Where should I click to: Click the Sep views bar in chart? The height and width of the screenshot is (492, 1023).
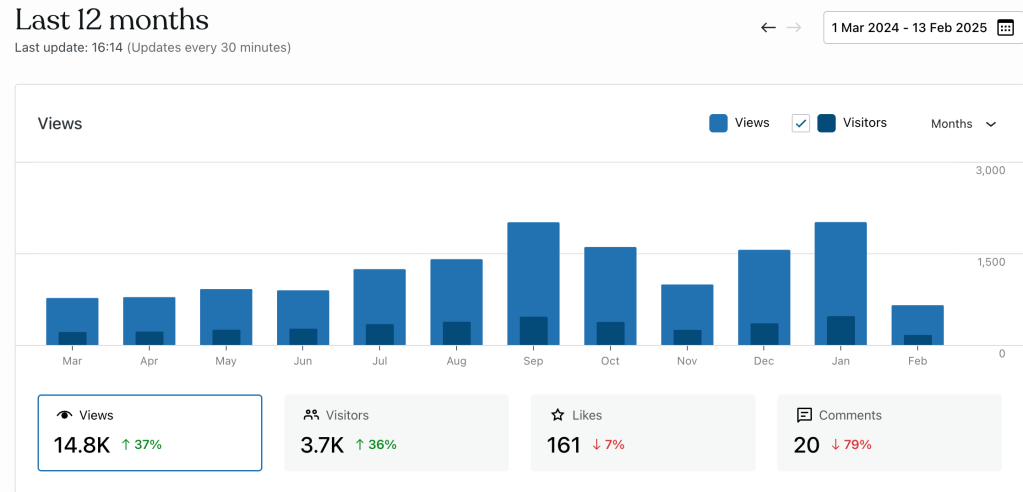coord(533,265)
